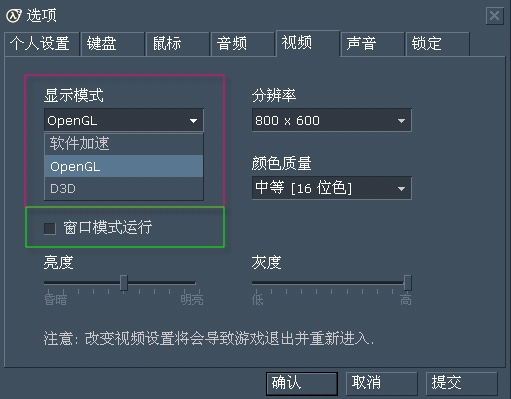Enable the 窗口模式运行 checkbox
Viewport: 511px width, 399px height.
pyautogui.click(x=50, y=228)
